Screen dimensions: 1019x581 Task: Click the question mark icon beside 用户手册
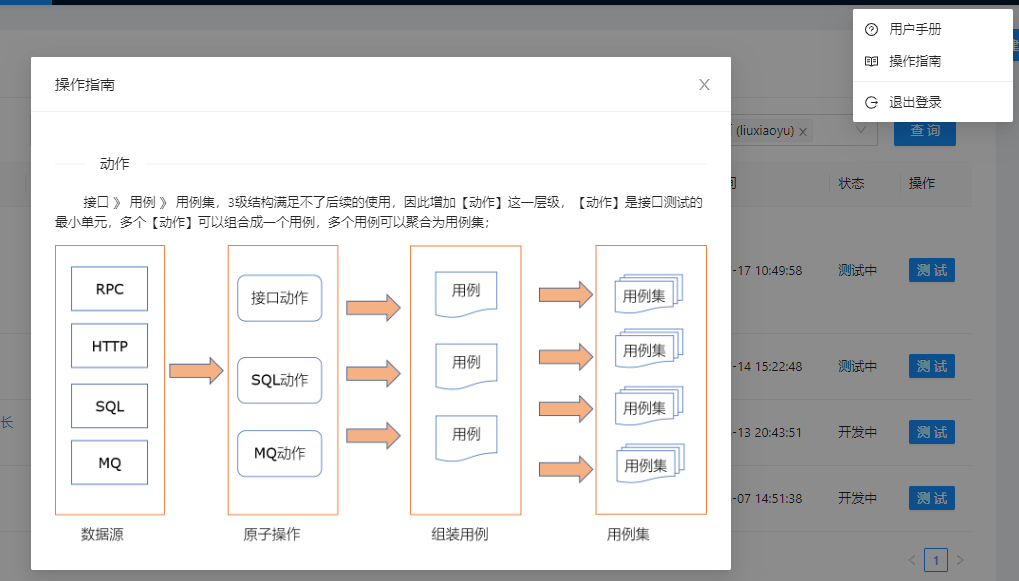pos(871,29)
